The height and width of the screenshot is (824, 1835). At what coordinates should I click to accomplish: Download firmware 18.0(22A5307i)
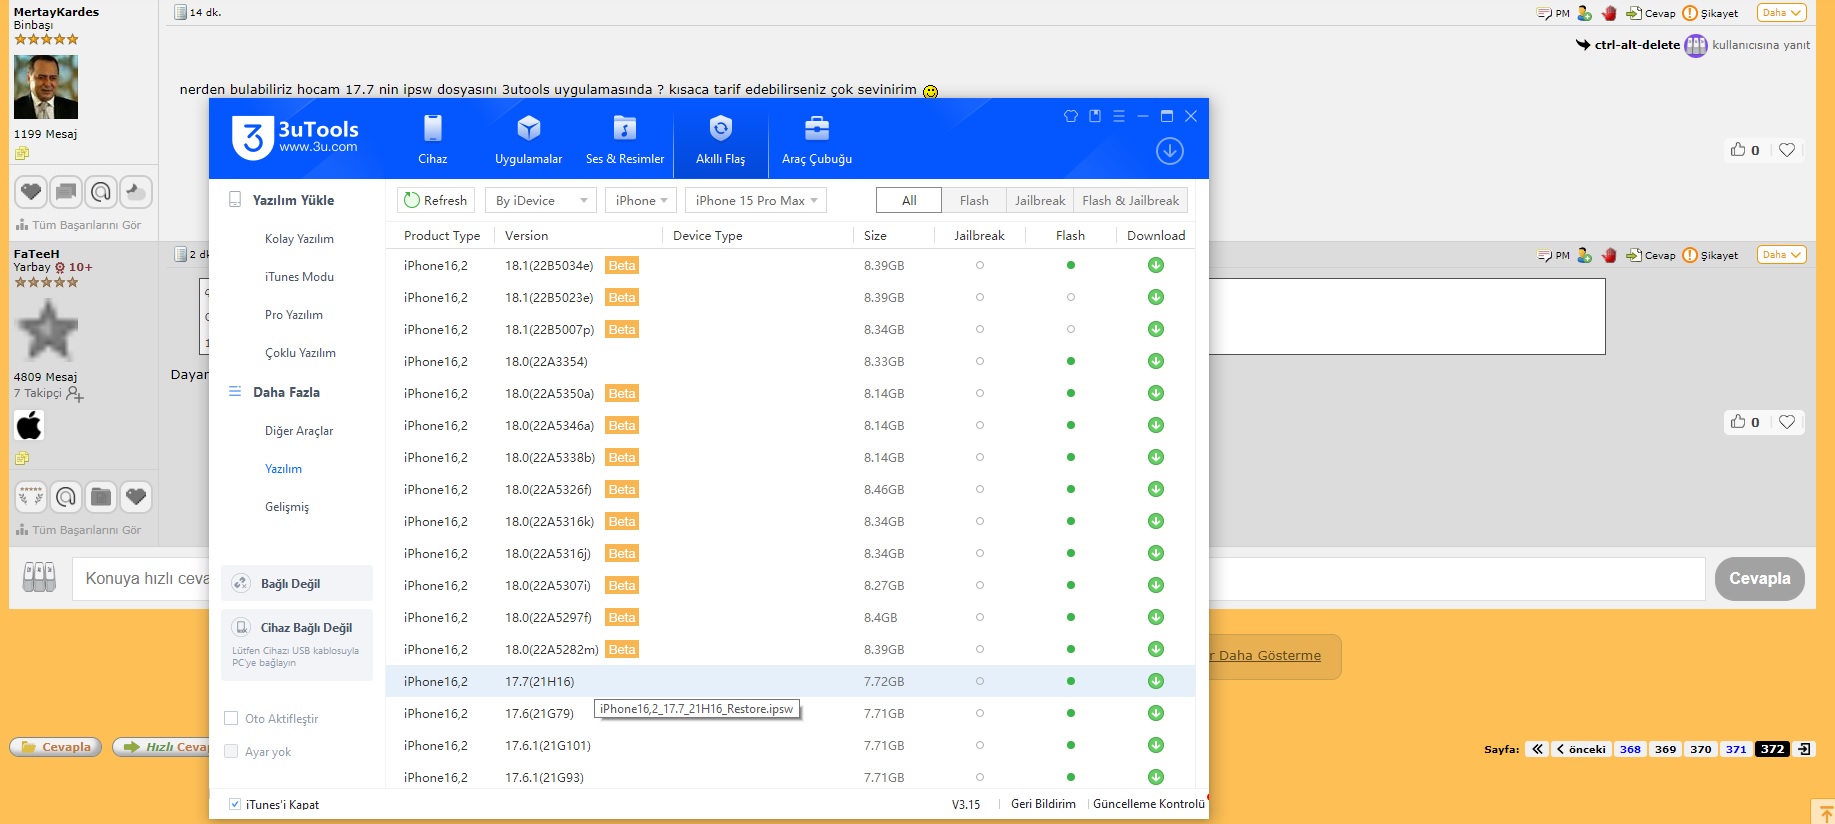point(1156,585)
